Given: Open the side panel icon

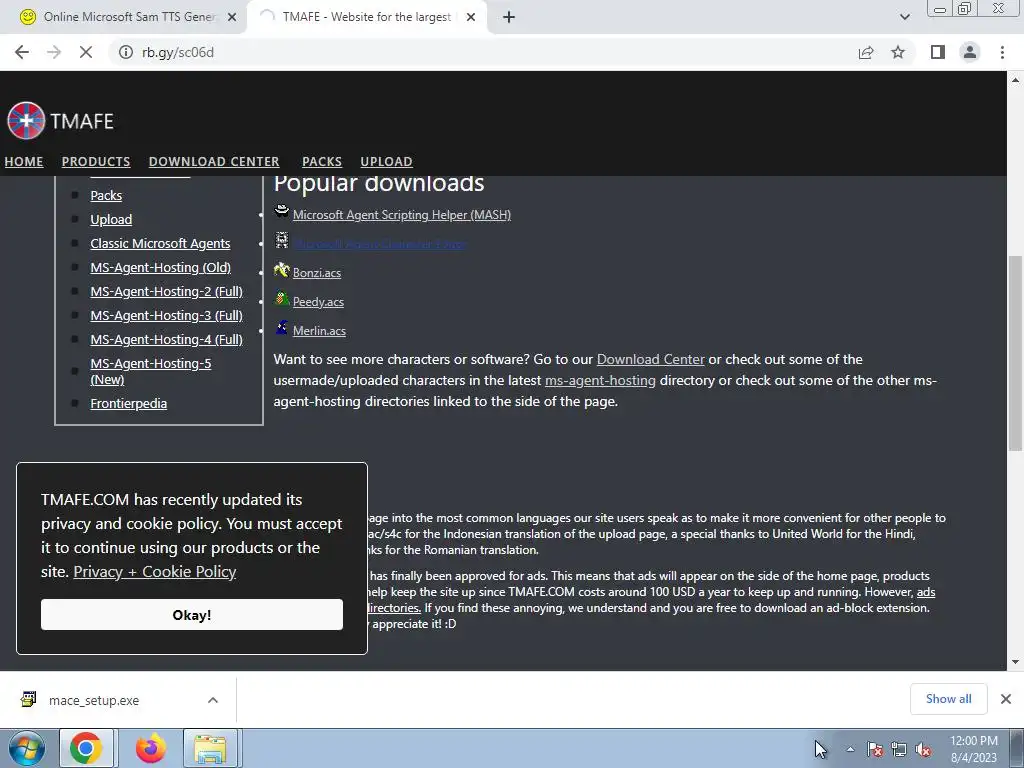Looking at the screenshot, I should point(938,52).
